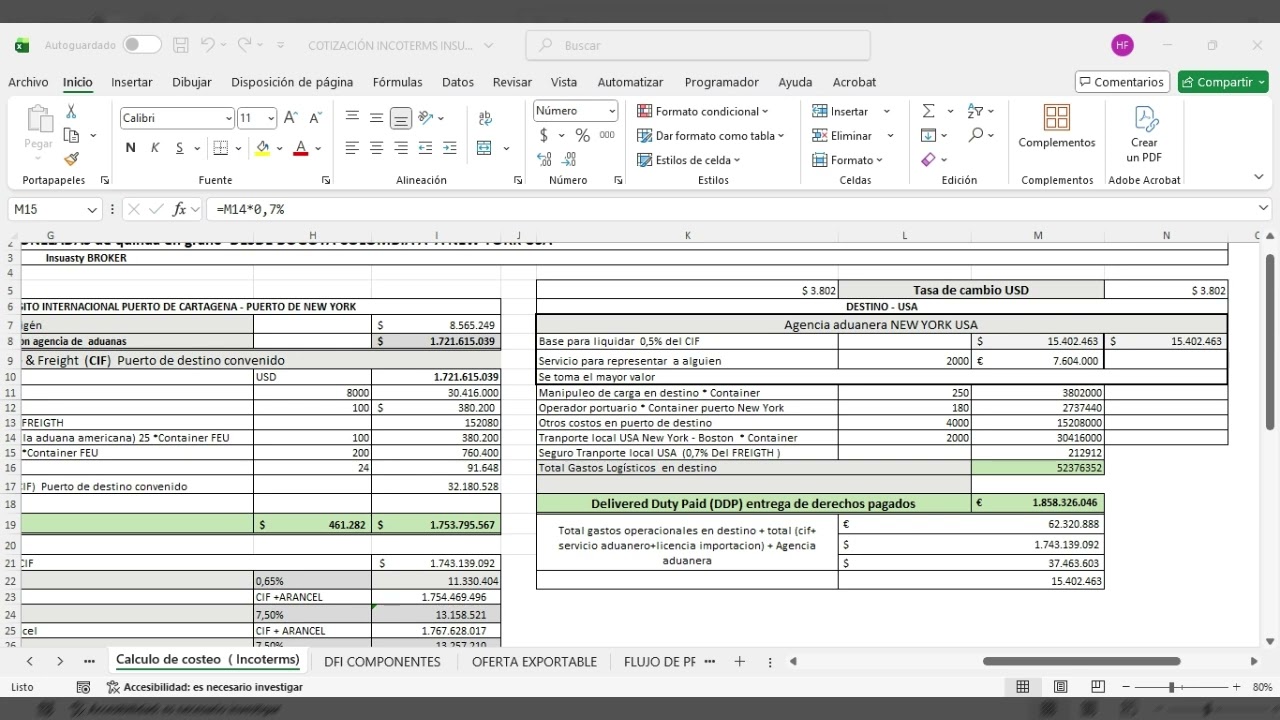The image size is (1280, 720).
Task: Click the Increase decimals icon
Action: pyautogui.click(x=545, y=159)
